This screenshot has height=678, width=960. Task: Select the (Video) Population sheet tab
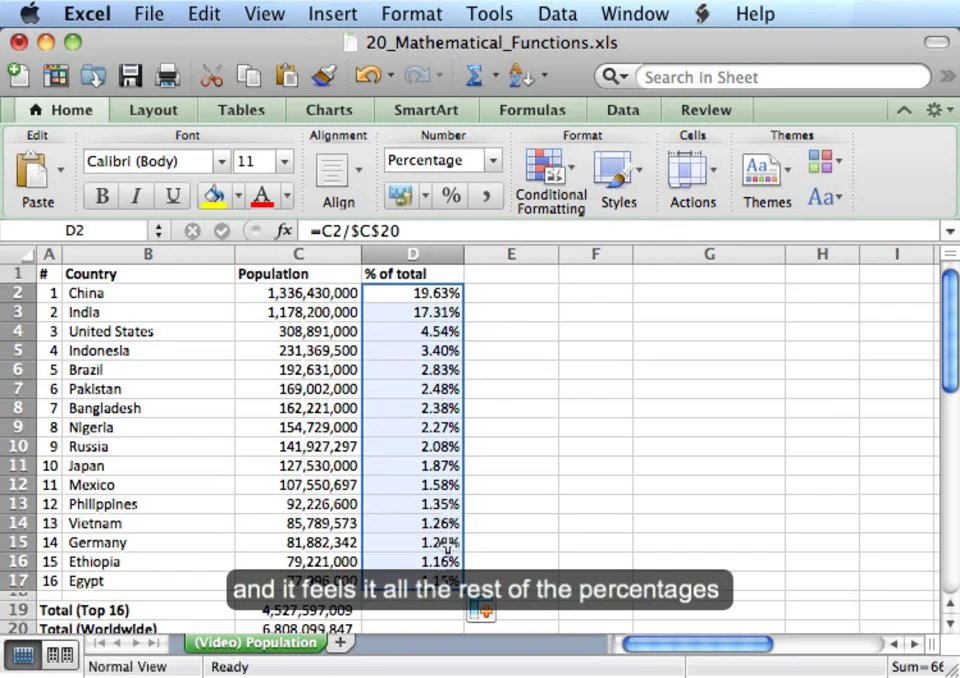(x=255, y=642)
